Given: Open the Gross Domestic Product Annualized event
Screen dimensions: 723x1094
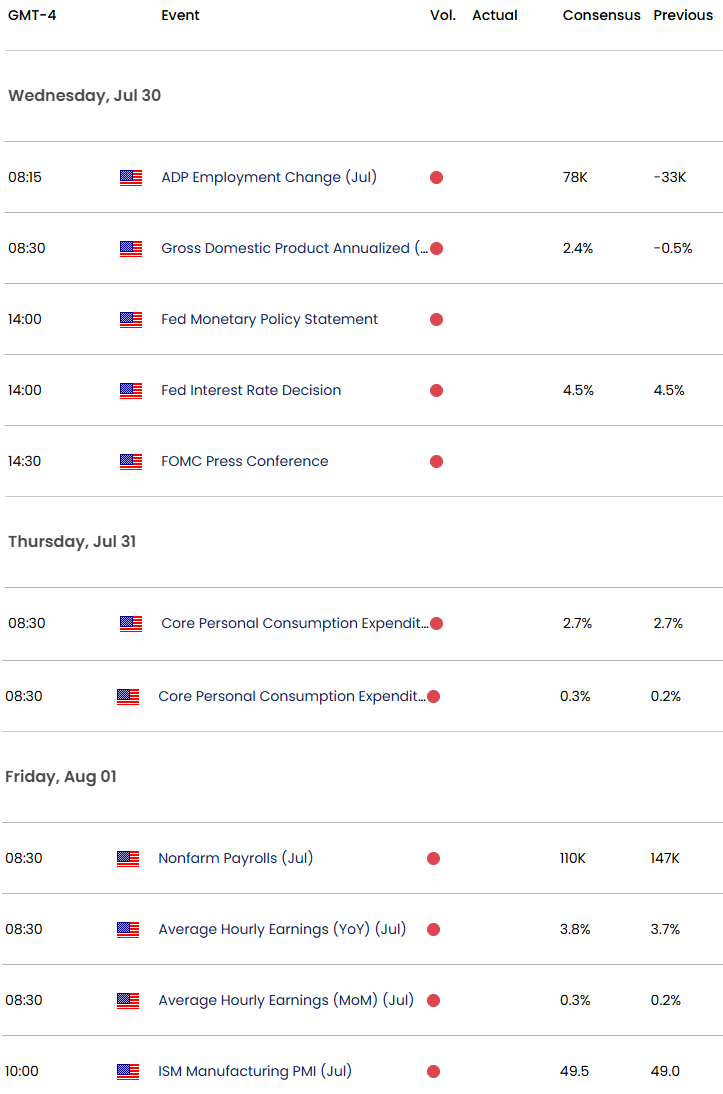Looking at the screenshot, I should pyautogui.click(x=292, y=249).
